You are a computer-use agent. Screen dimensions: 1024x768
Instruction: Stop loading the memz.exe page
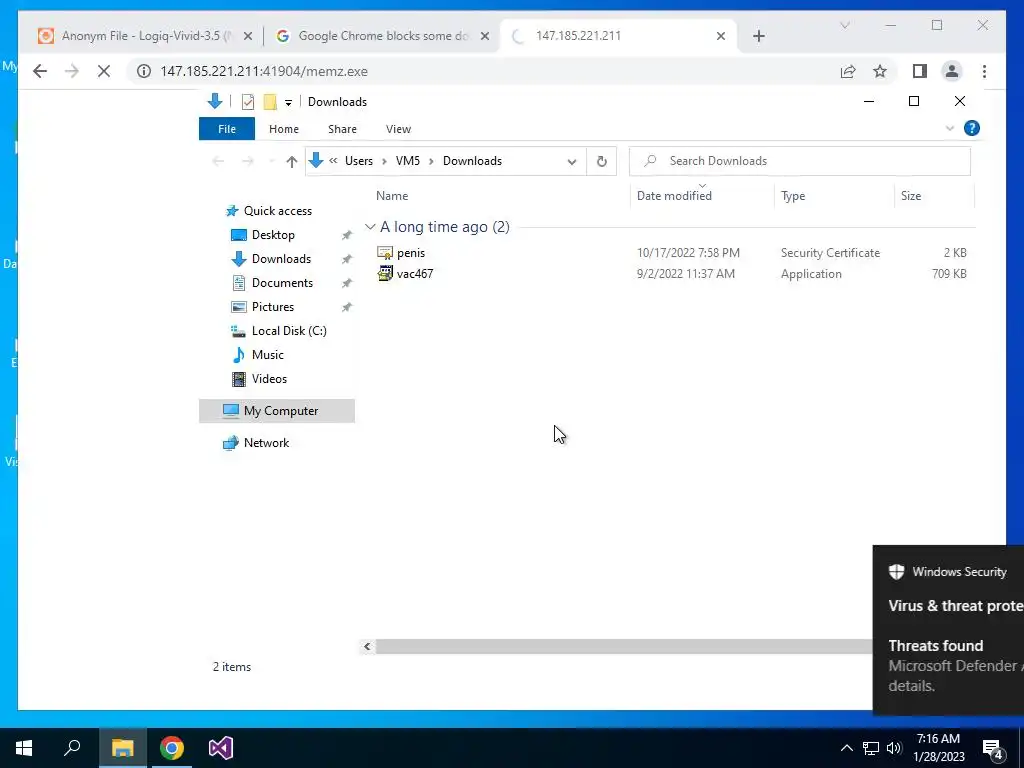[104, 71]
